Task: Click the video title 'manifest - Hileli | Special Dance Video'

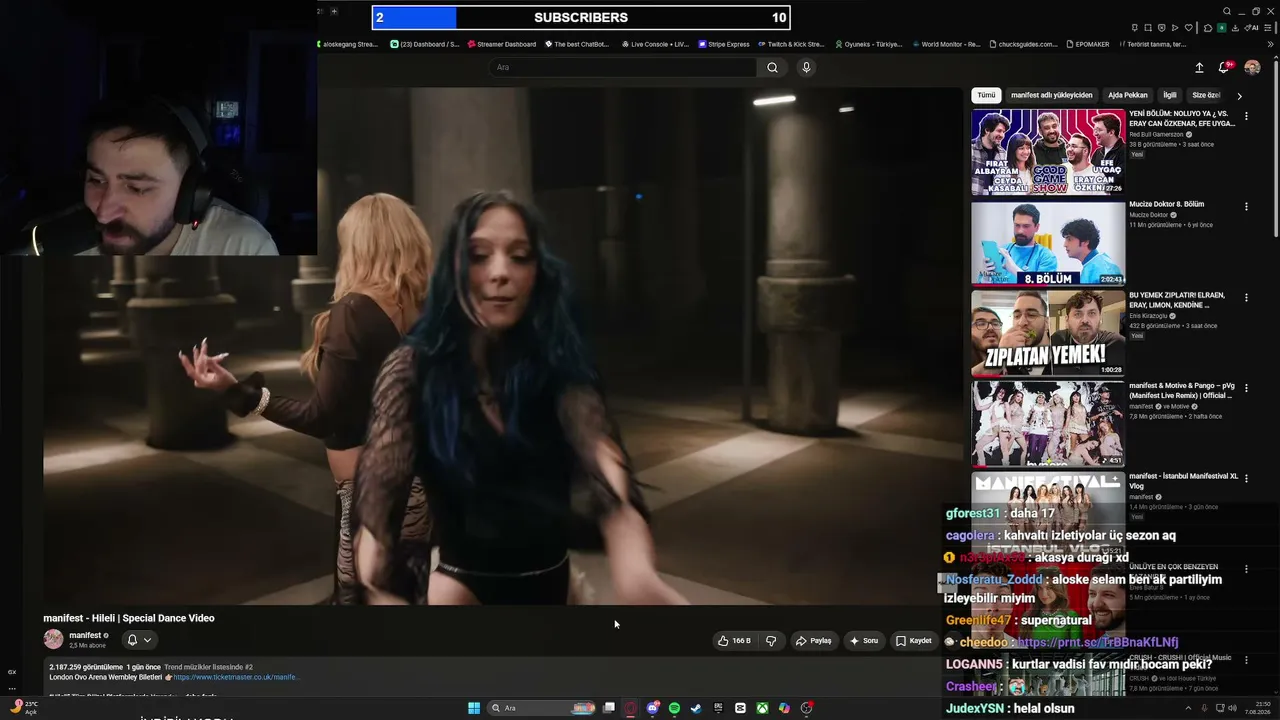Action: pos(129,618)
